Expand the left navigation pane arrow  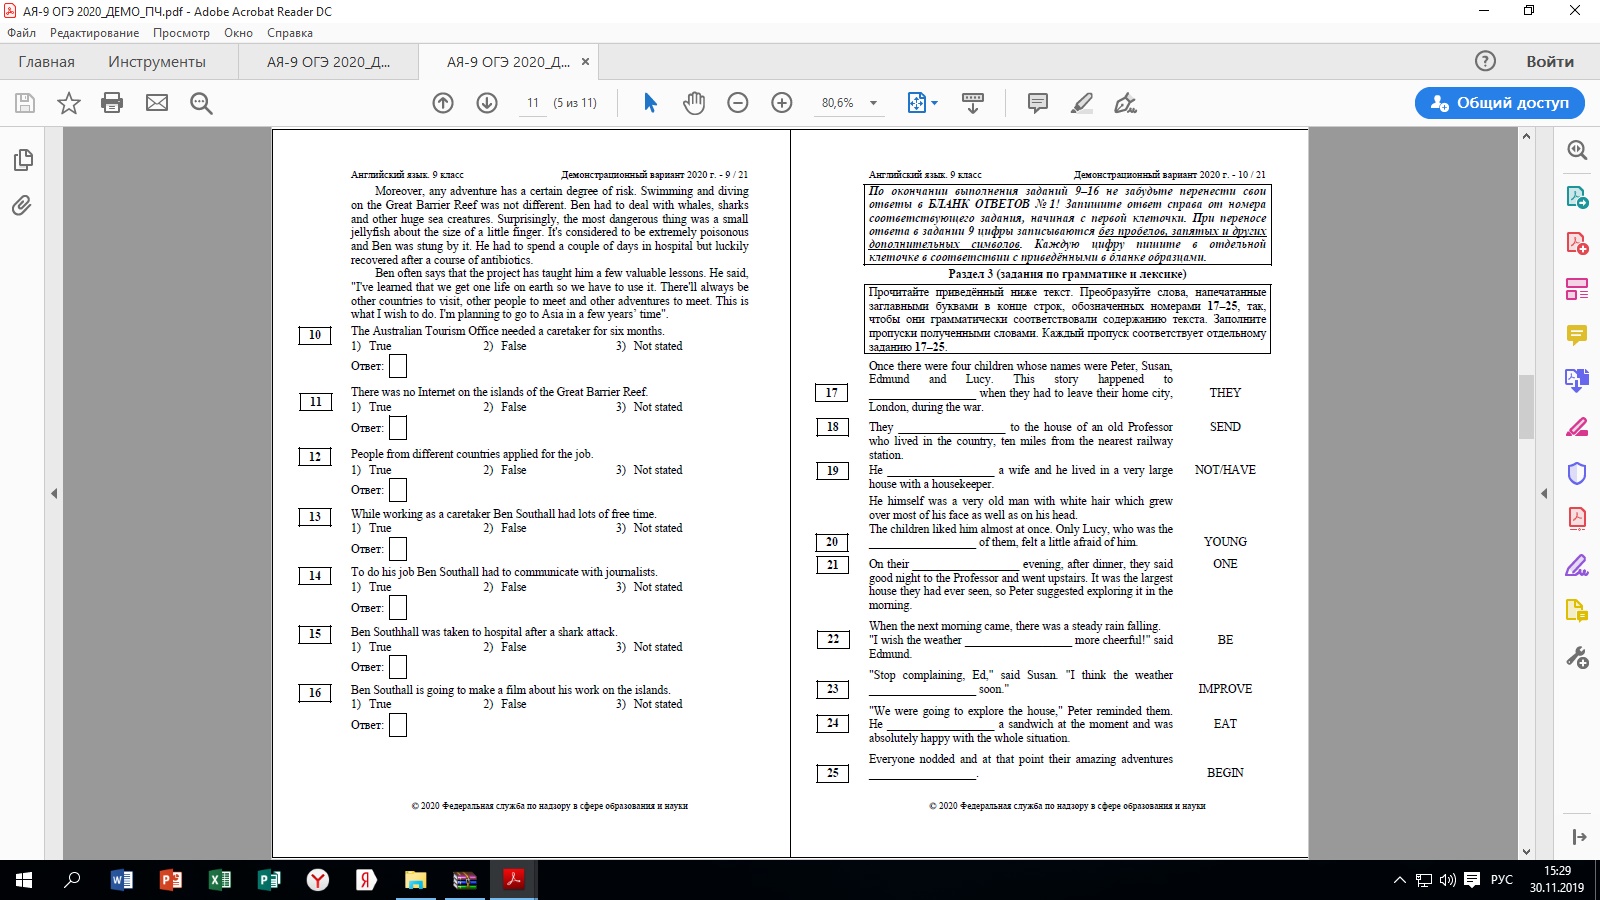pyautogui.click(x=54, y=493)
